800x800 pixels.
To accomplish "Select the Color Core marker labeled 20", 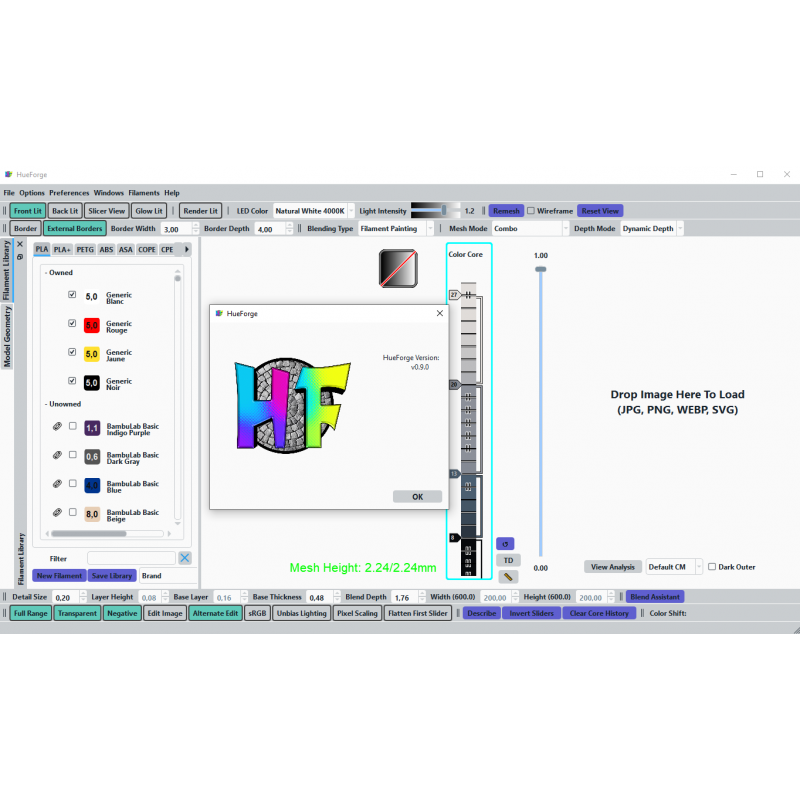I will (x=455, y=385).
